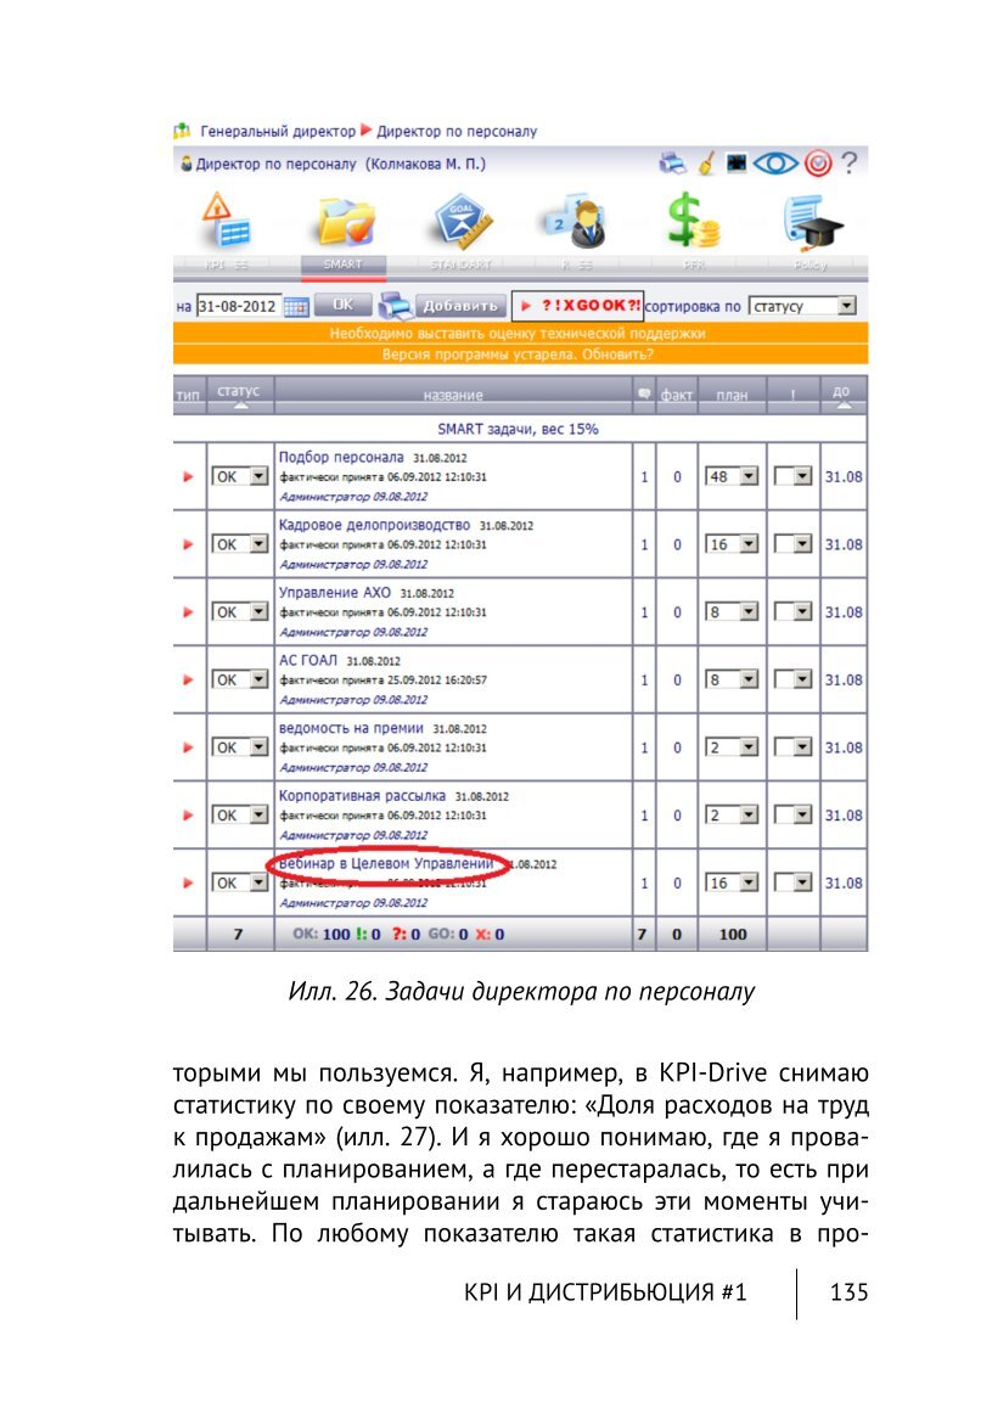Open the SMART tasks folder icon

tap(345, 221)
